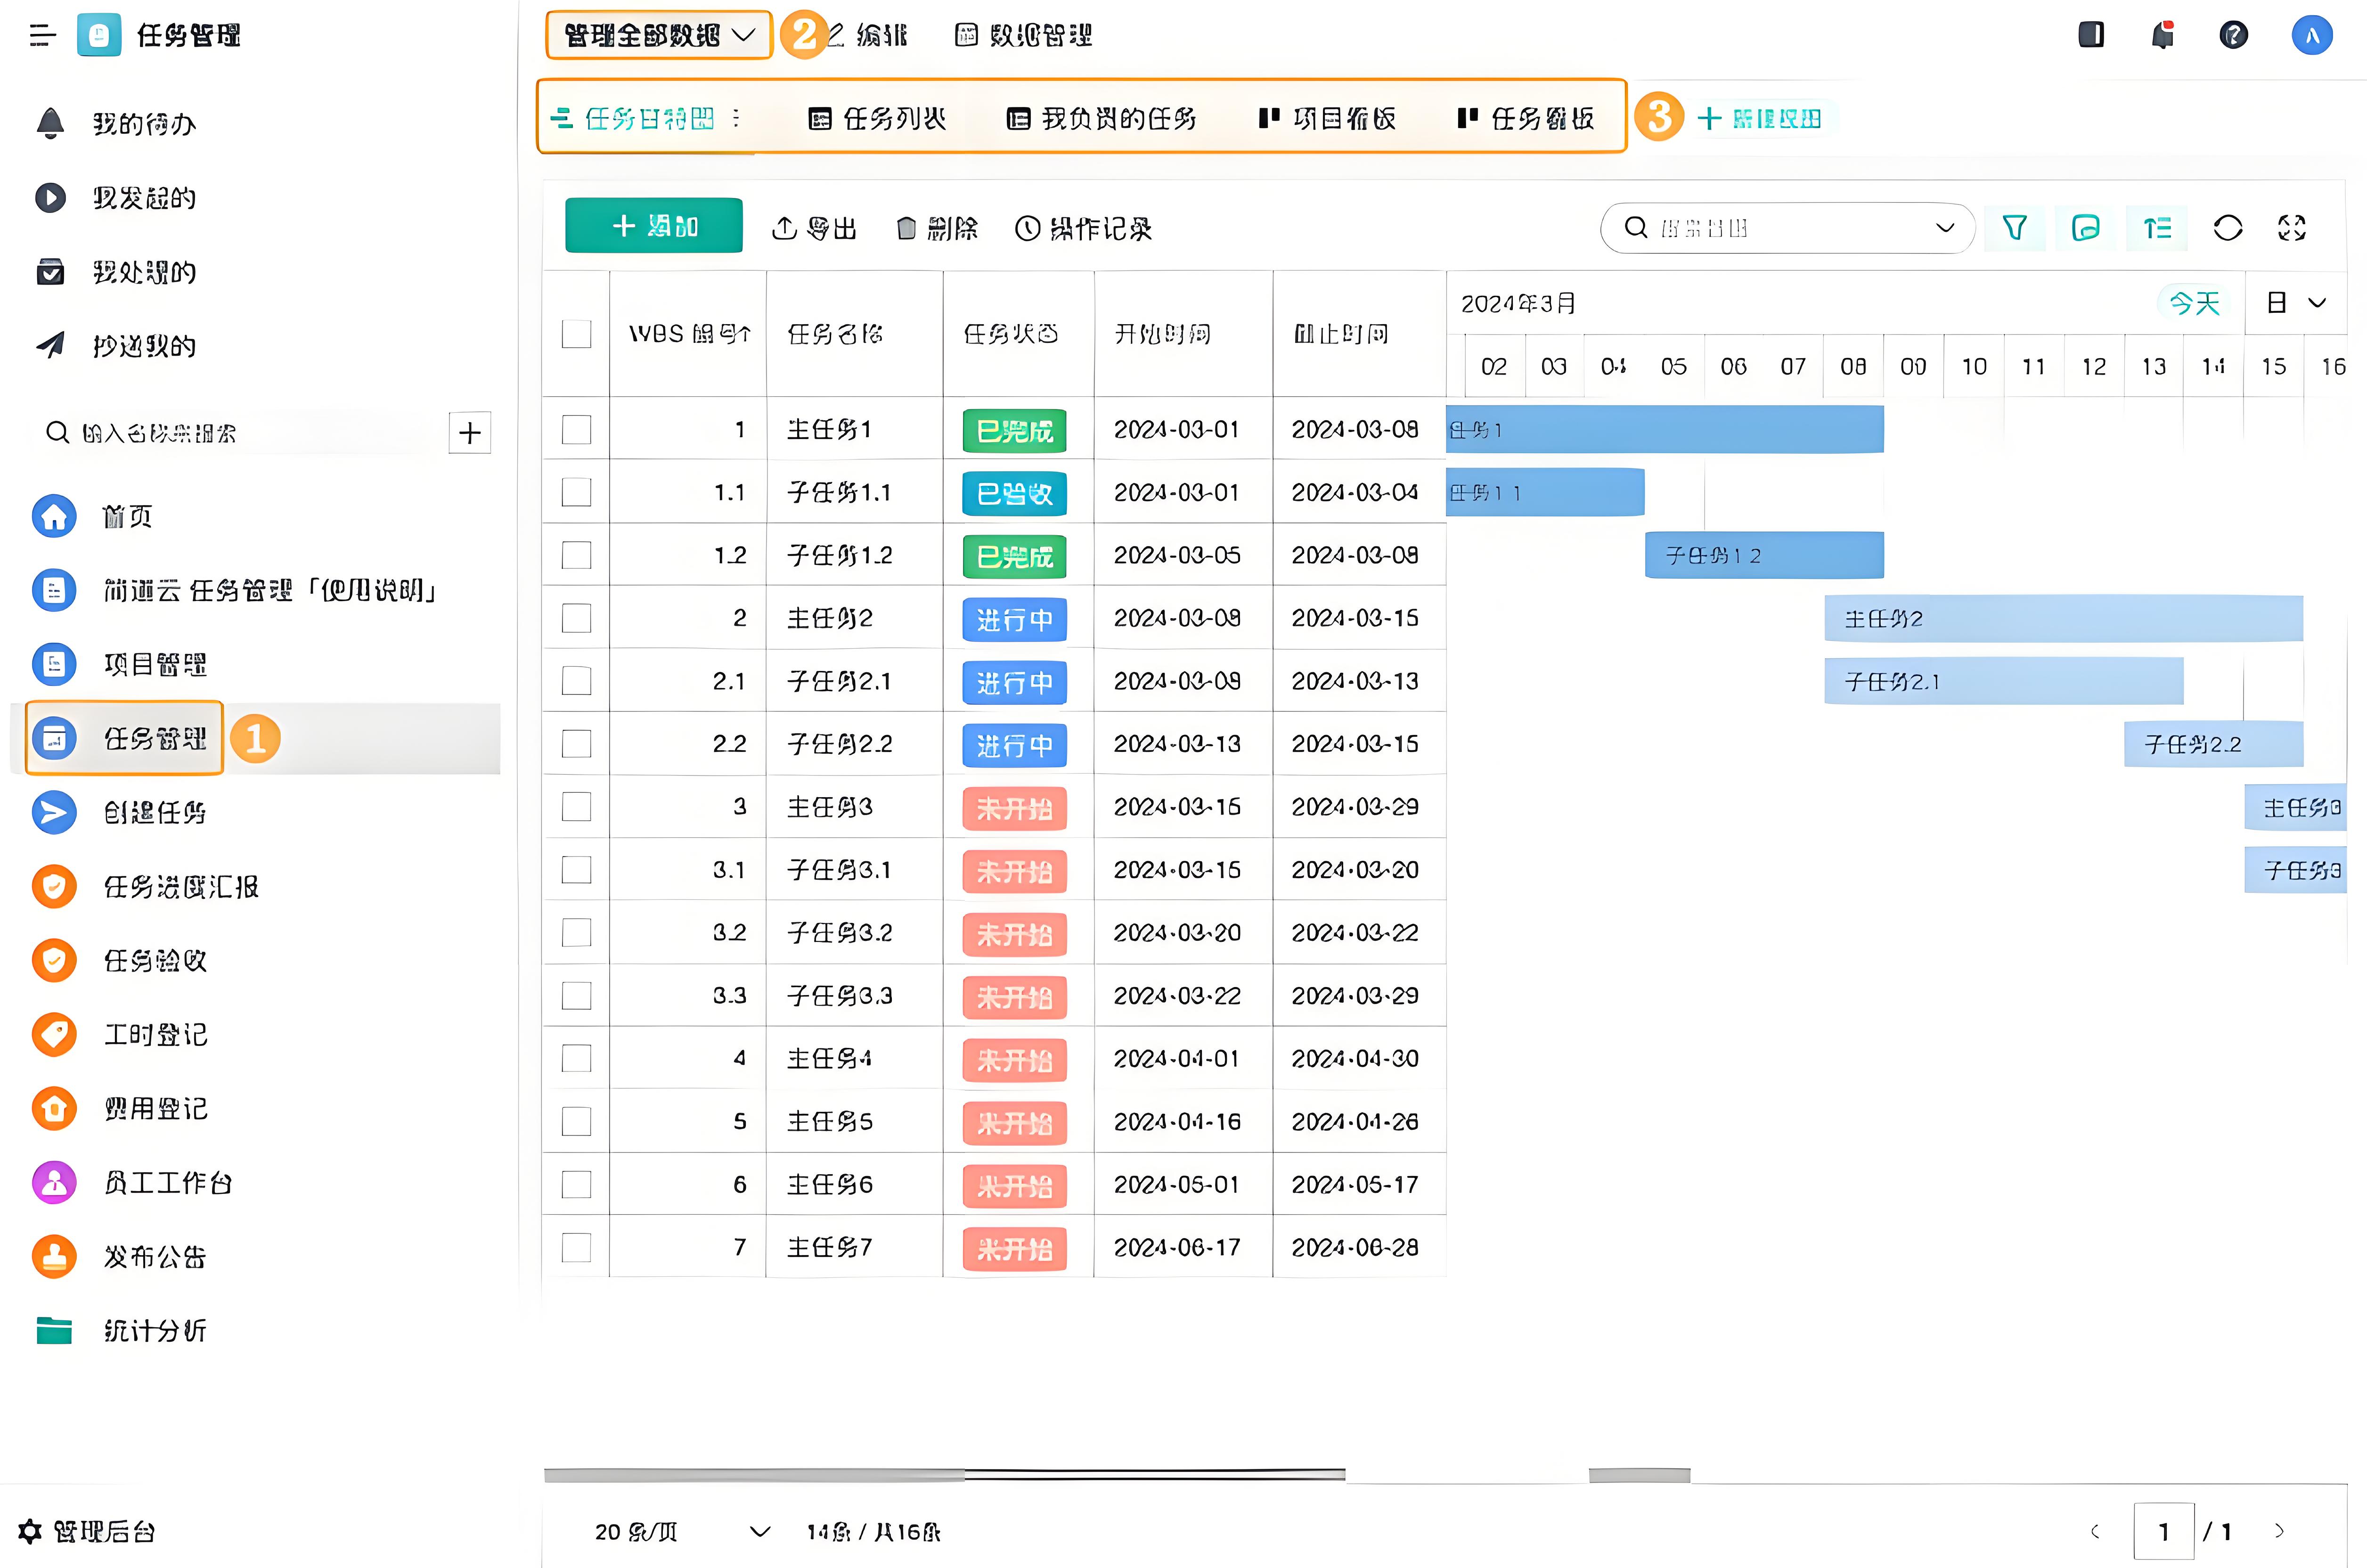
Task: Open 项目管理 in the sidebar
Action: [119, 665]
